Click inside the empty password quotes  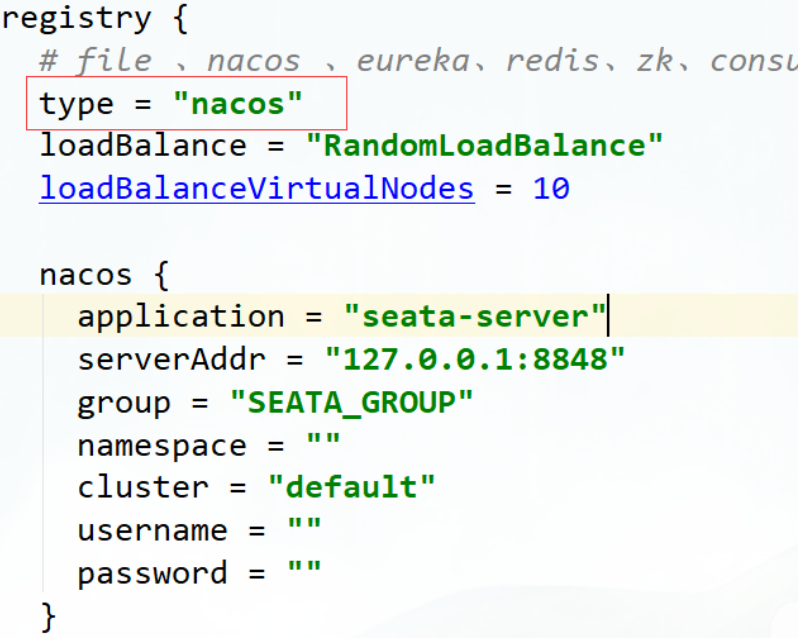tap(304, 573)
